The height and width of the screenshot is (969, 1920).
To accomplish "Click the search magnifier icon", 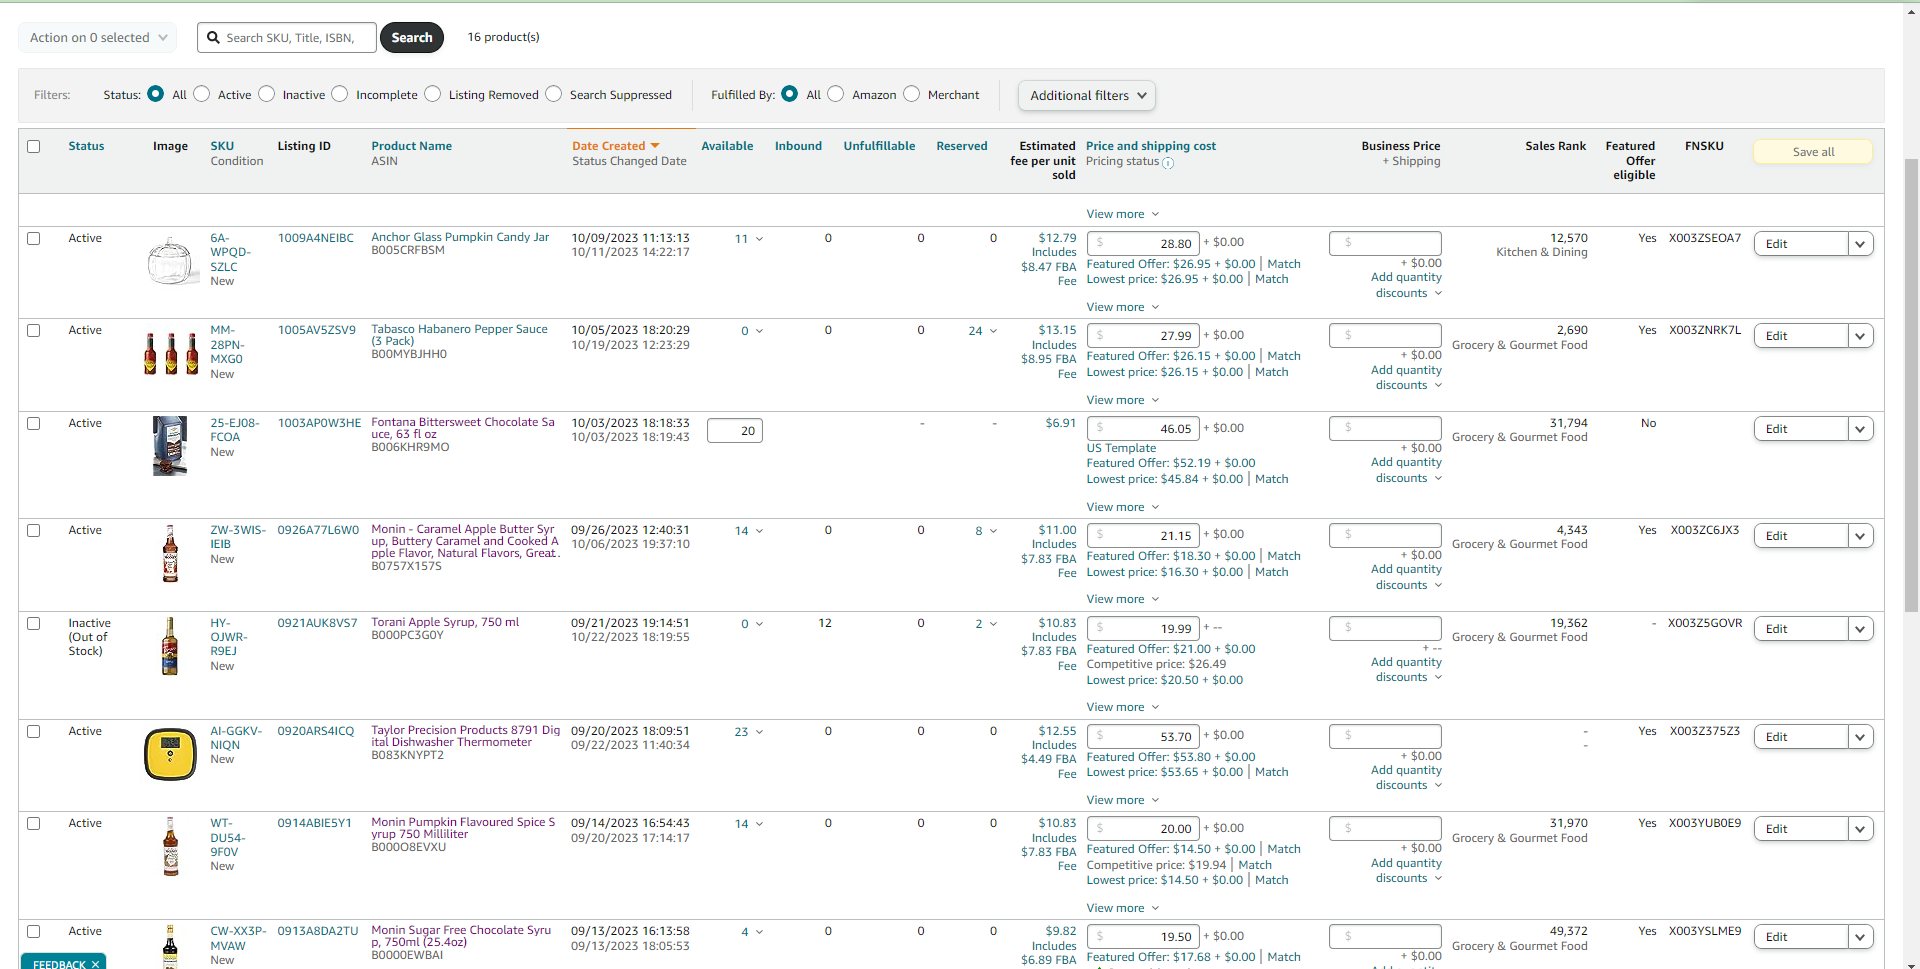I will [x=213, y=38].
